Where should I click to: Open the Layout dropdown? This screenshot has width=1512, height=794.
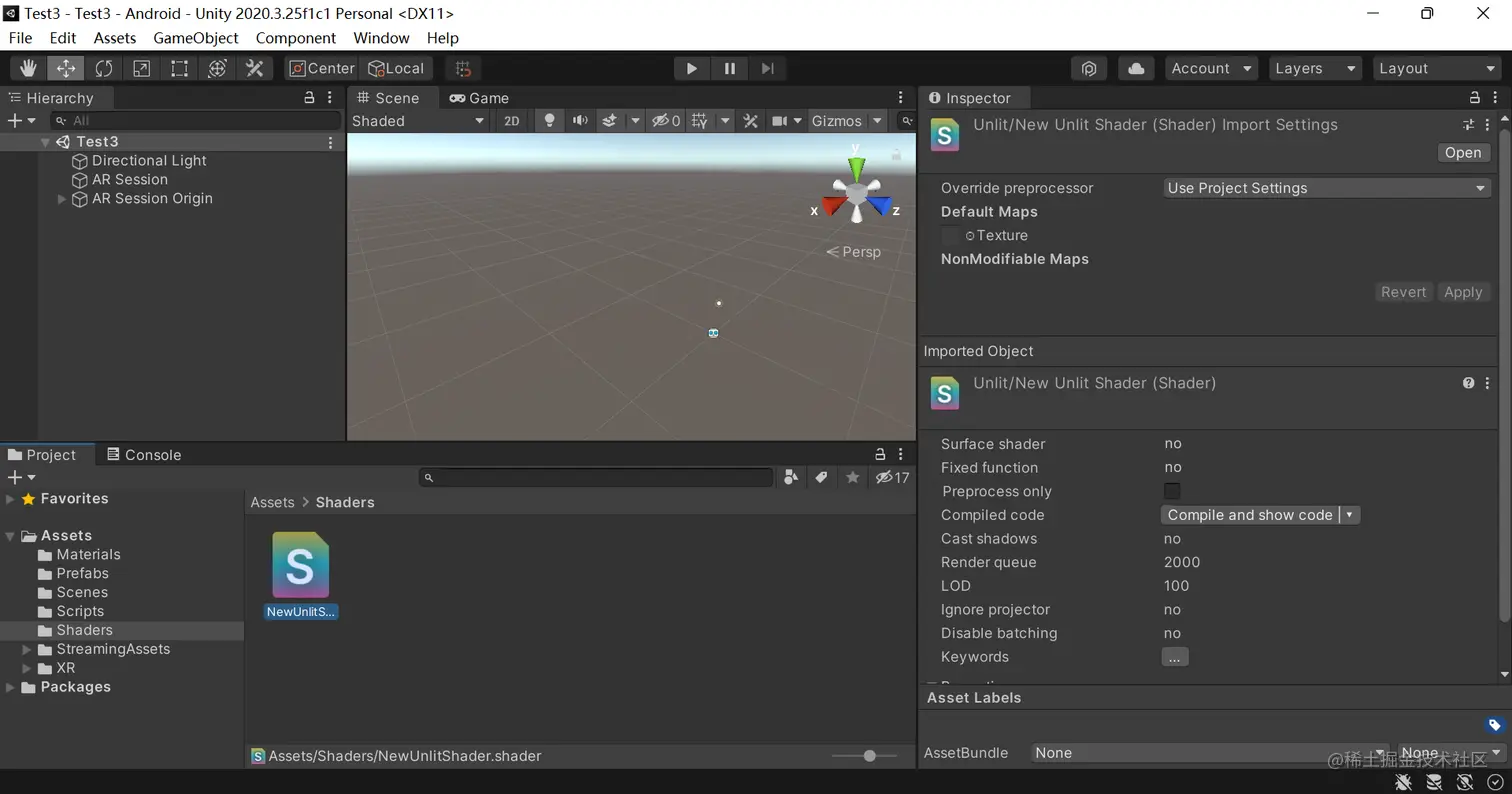pyautogui.click(x=1436, y=68)
